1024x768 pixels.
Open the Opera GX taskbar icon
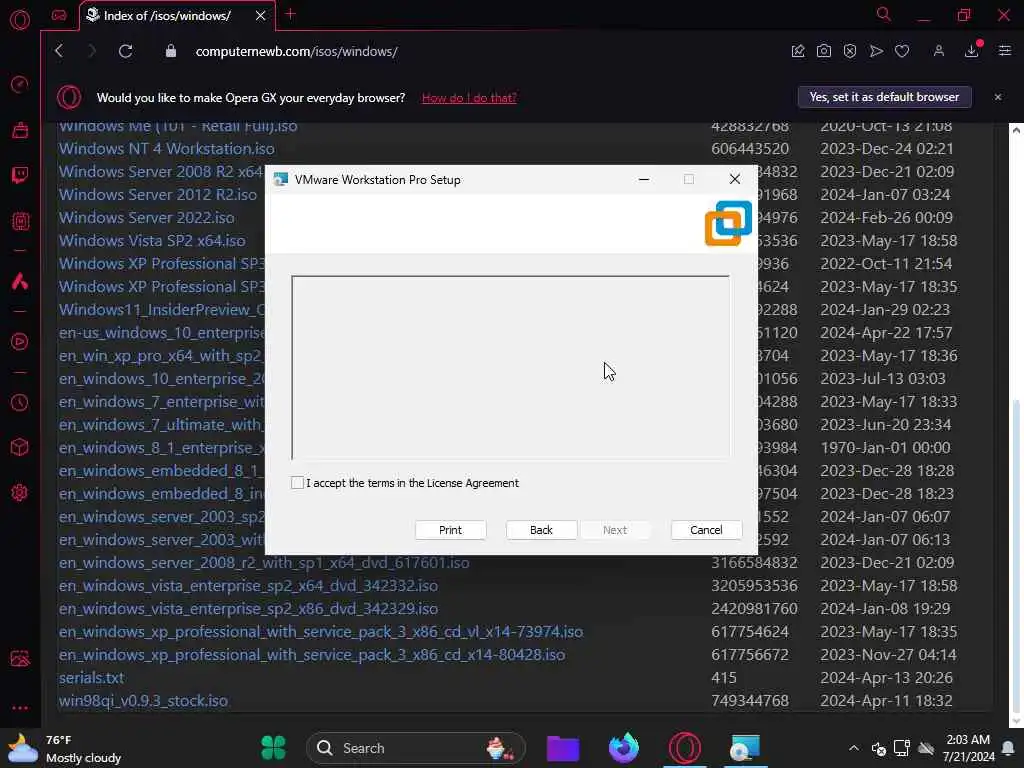click(684, 748)
